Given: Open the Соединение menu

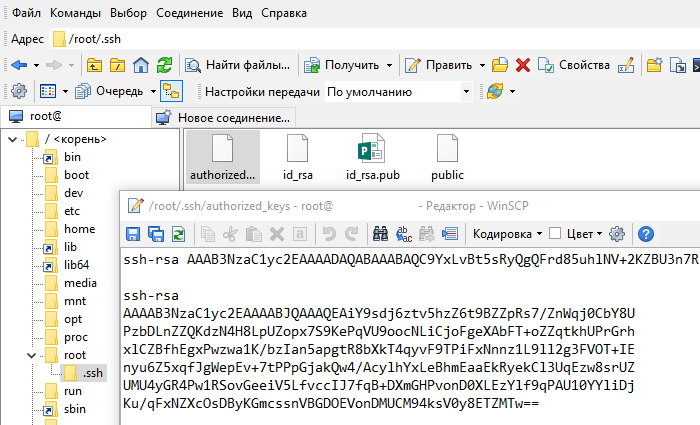Looking at the screenshot, I should click(189, 13).
